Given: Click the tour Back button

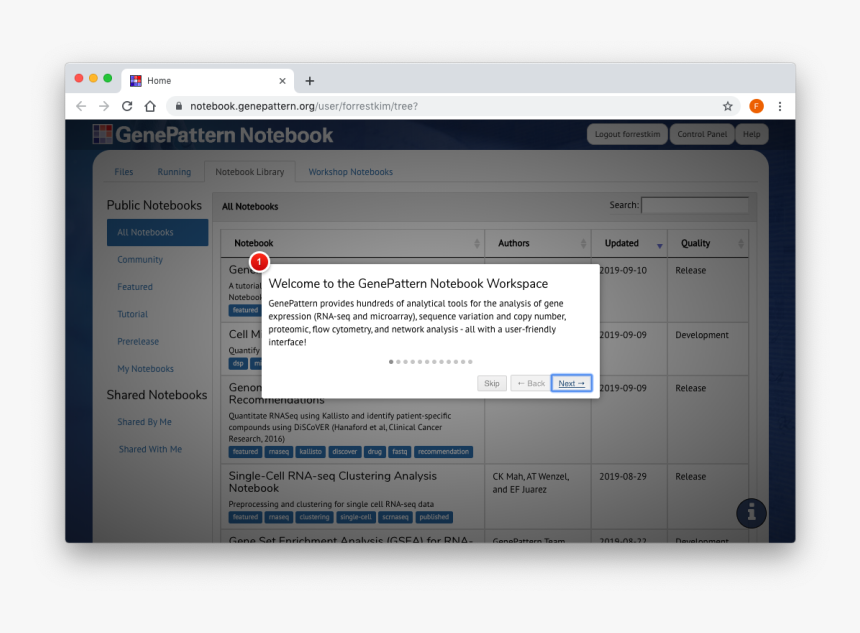Looking at the screenshot, I should point(531,383).
